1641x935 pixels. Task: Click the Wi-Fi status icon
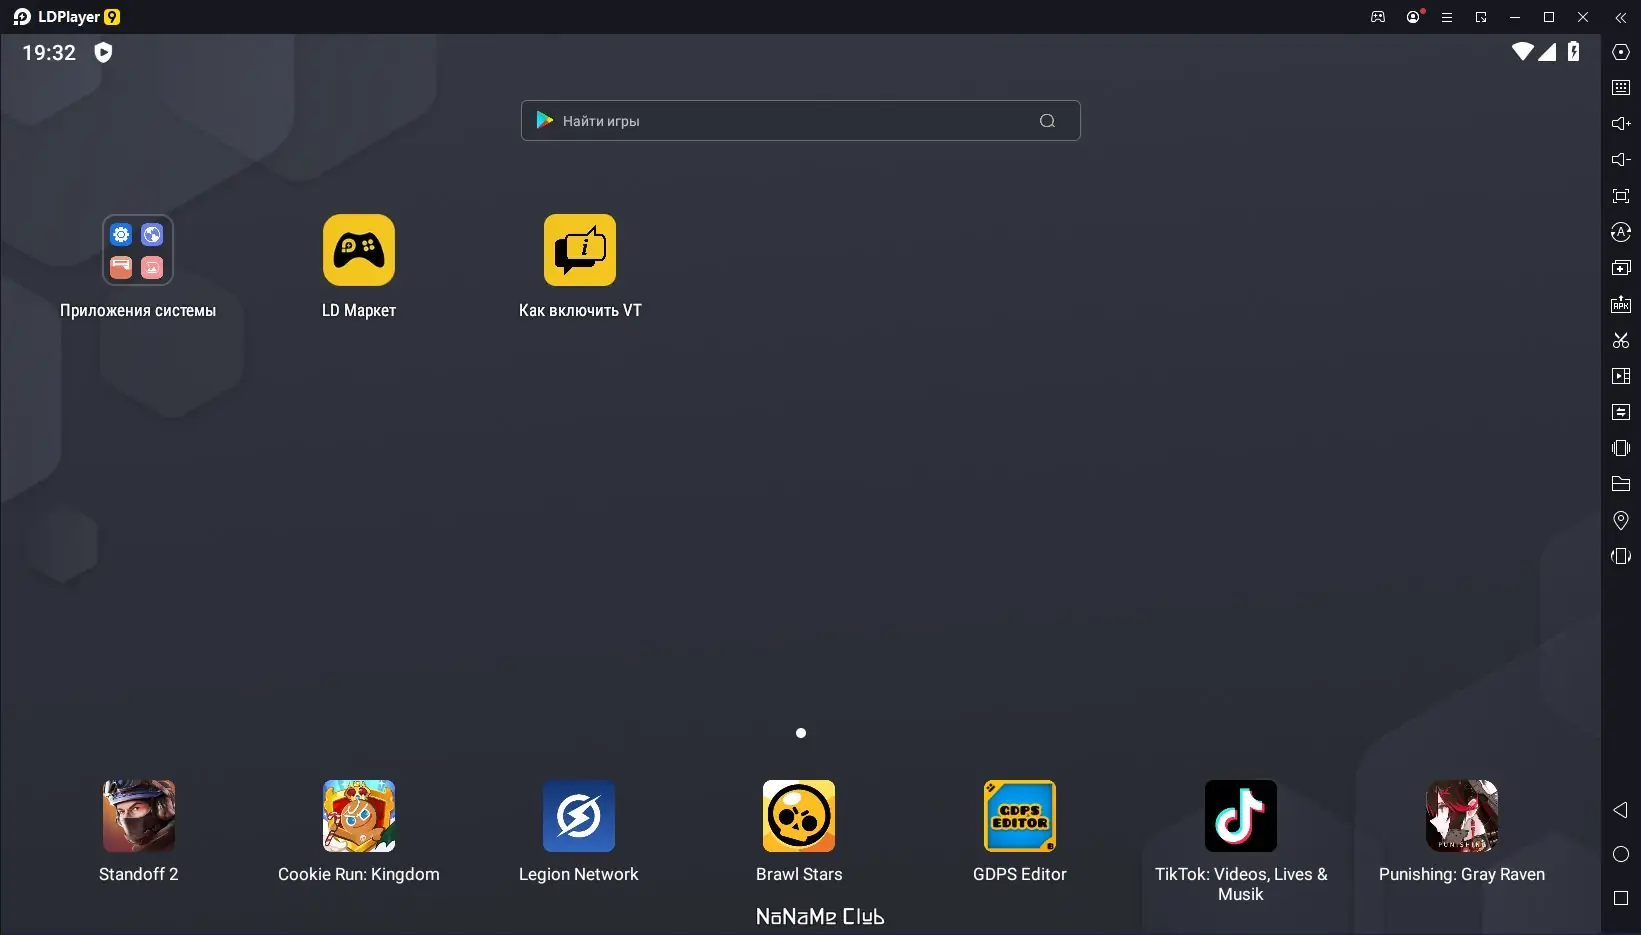1522,52
